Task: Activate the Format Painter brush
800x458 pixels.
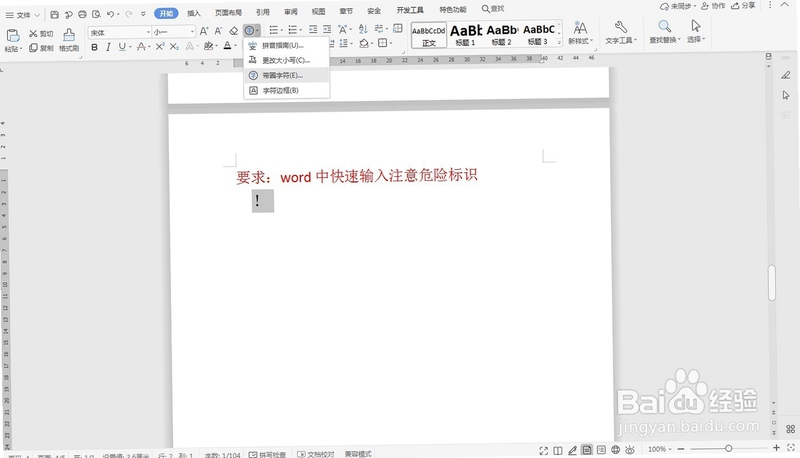Action: click(x=69, y=40)
